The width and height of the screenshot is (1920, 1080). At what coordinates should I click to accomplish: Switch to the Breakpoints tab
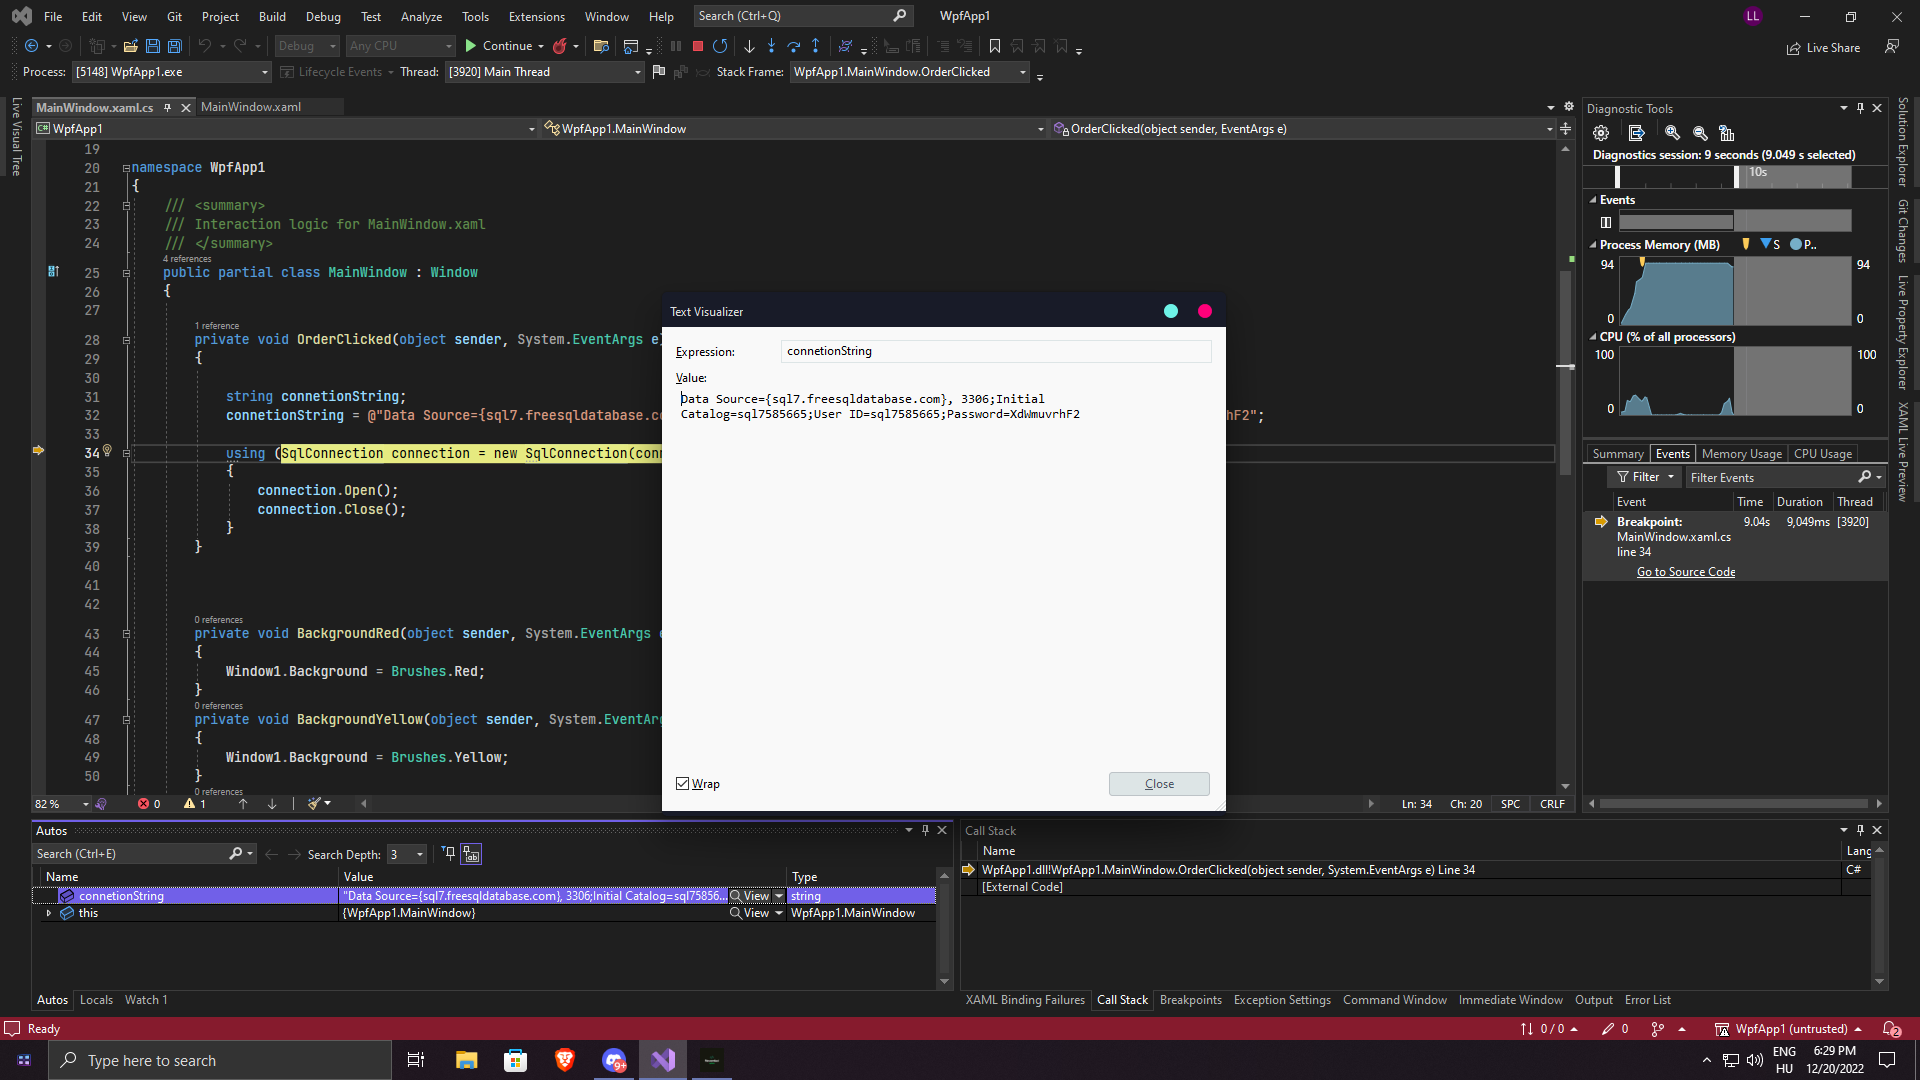tap(1190, 1000)
